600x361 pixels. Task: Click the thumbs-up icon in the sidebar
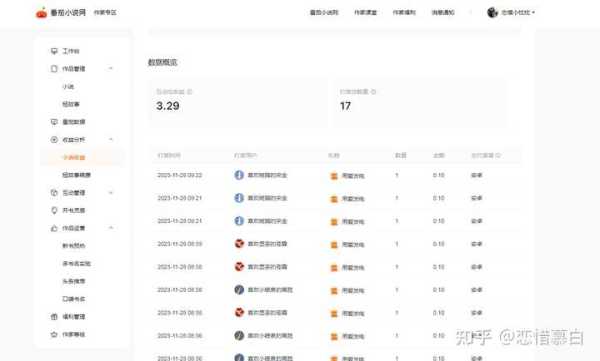point(54,228)
